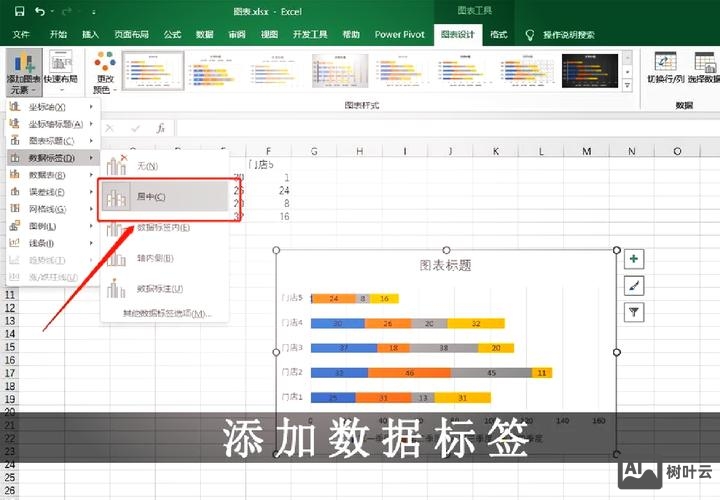Switch to the 帮助 help tab
The height and width of the screenshot is (500, 720).
tap(351, 34)
